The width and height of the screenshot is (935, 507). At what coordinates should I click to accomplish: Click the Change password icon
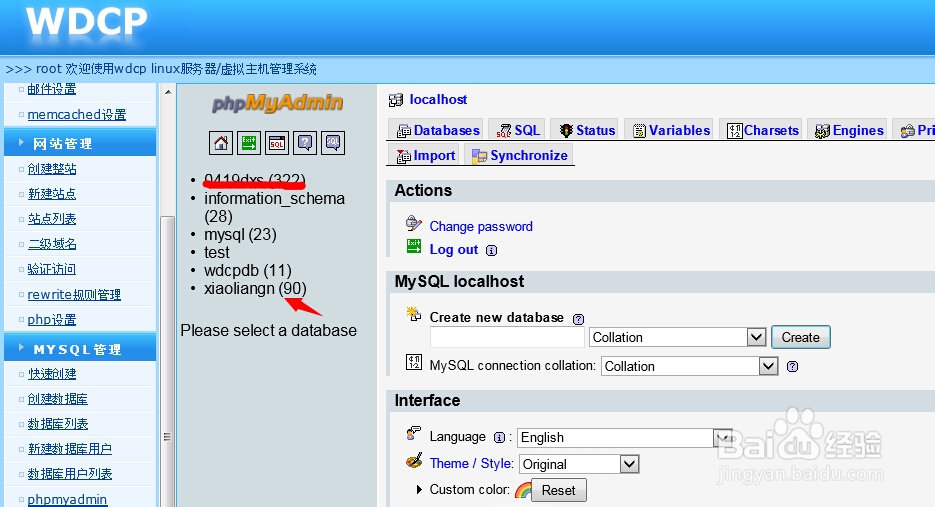point(414,223)
